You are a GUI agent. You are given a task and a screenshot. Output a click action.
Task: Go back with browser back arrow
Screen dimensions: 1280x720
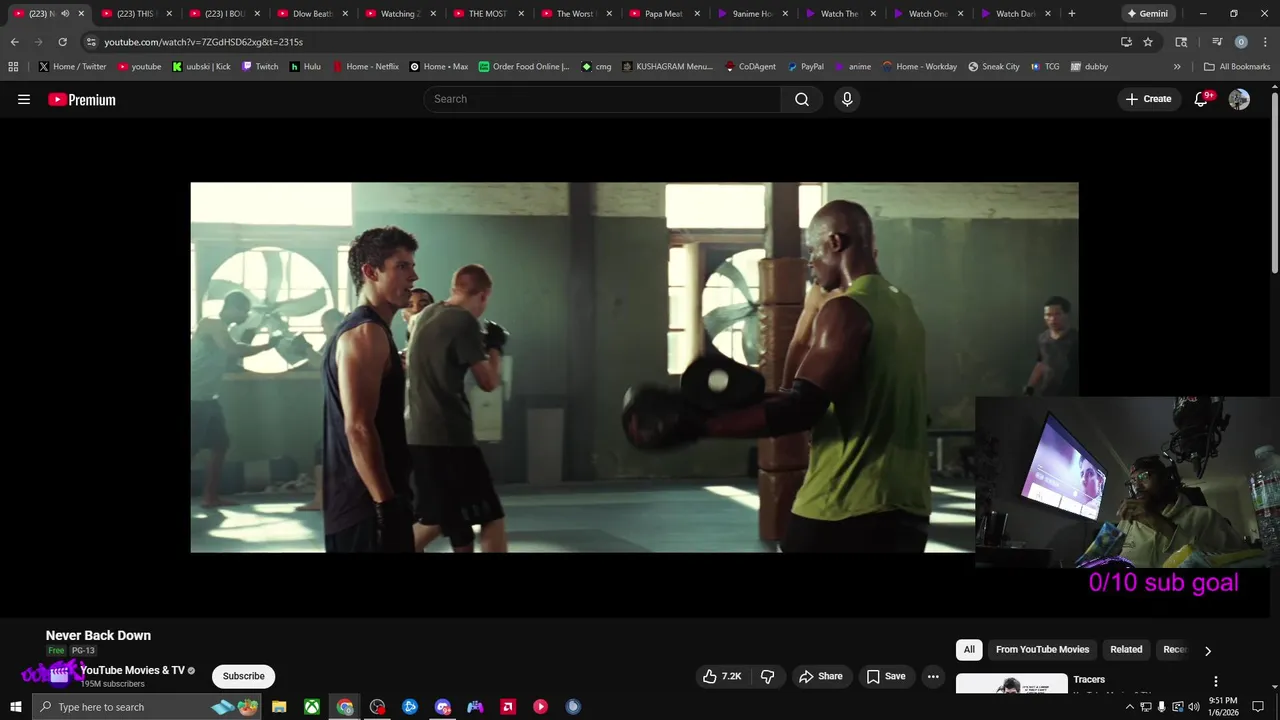click(14, 42)
